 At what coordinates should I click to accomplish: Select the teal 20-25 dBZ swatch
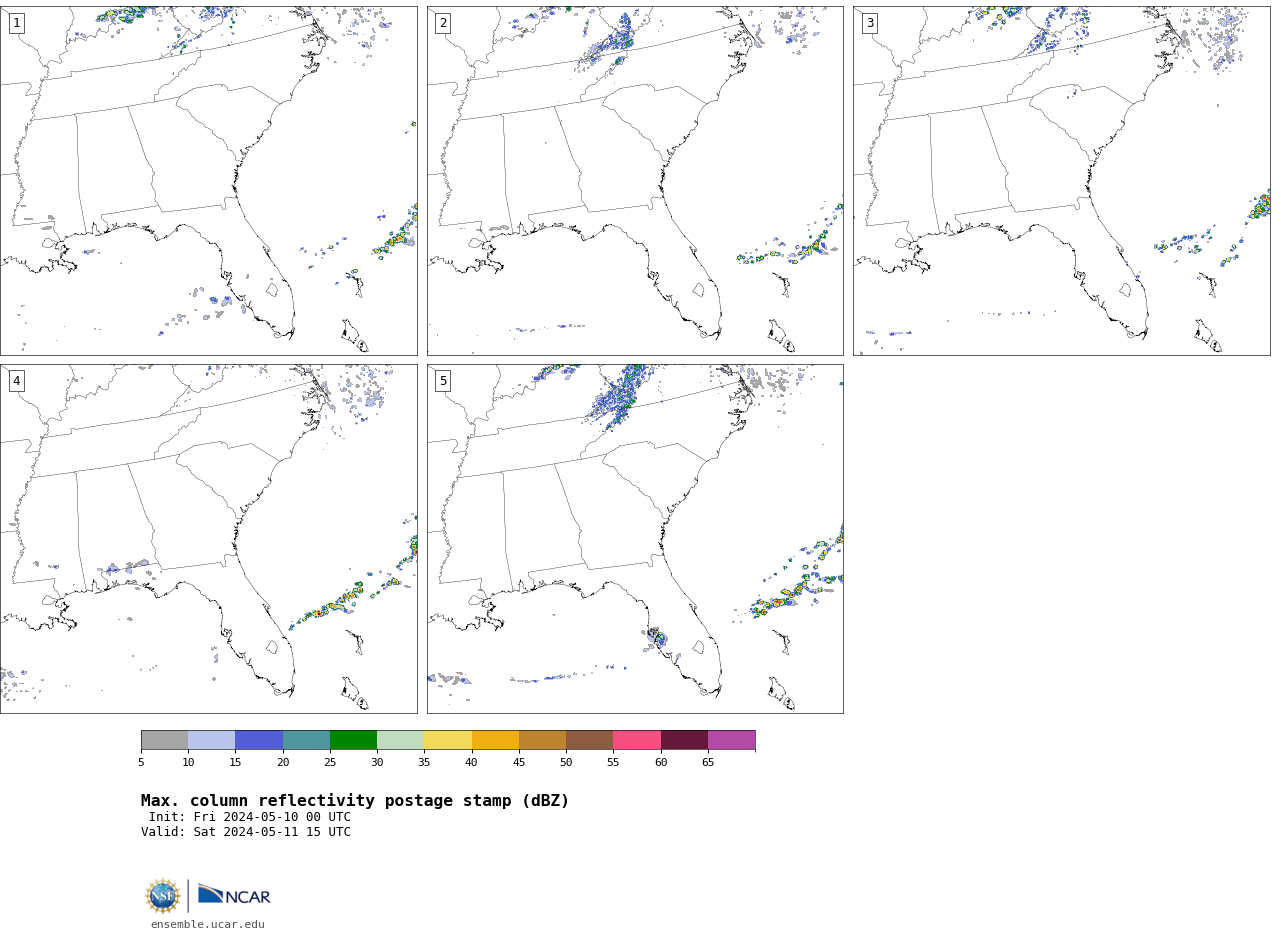(306, 740)
